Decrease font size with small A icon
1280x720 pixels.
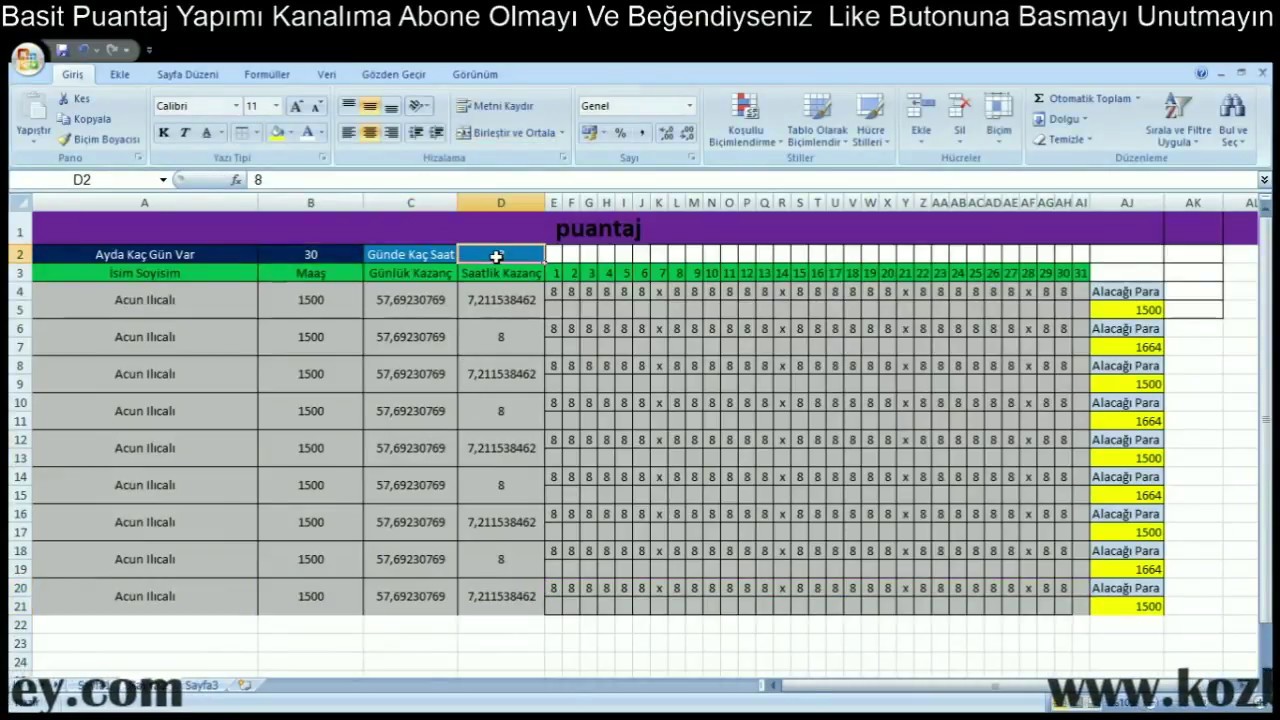316,106
